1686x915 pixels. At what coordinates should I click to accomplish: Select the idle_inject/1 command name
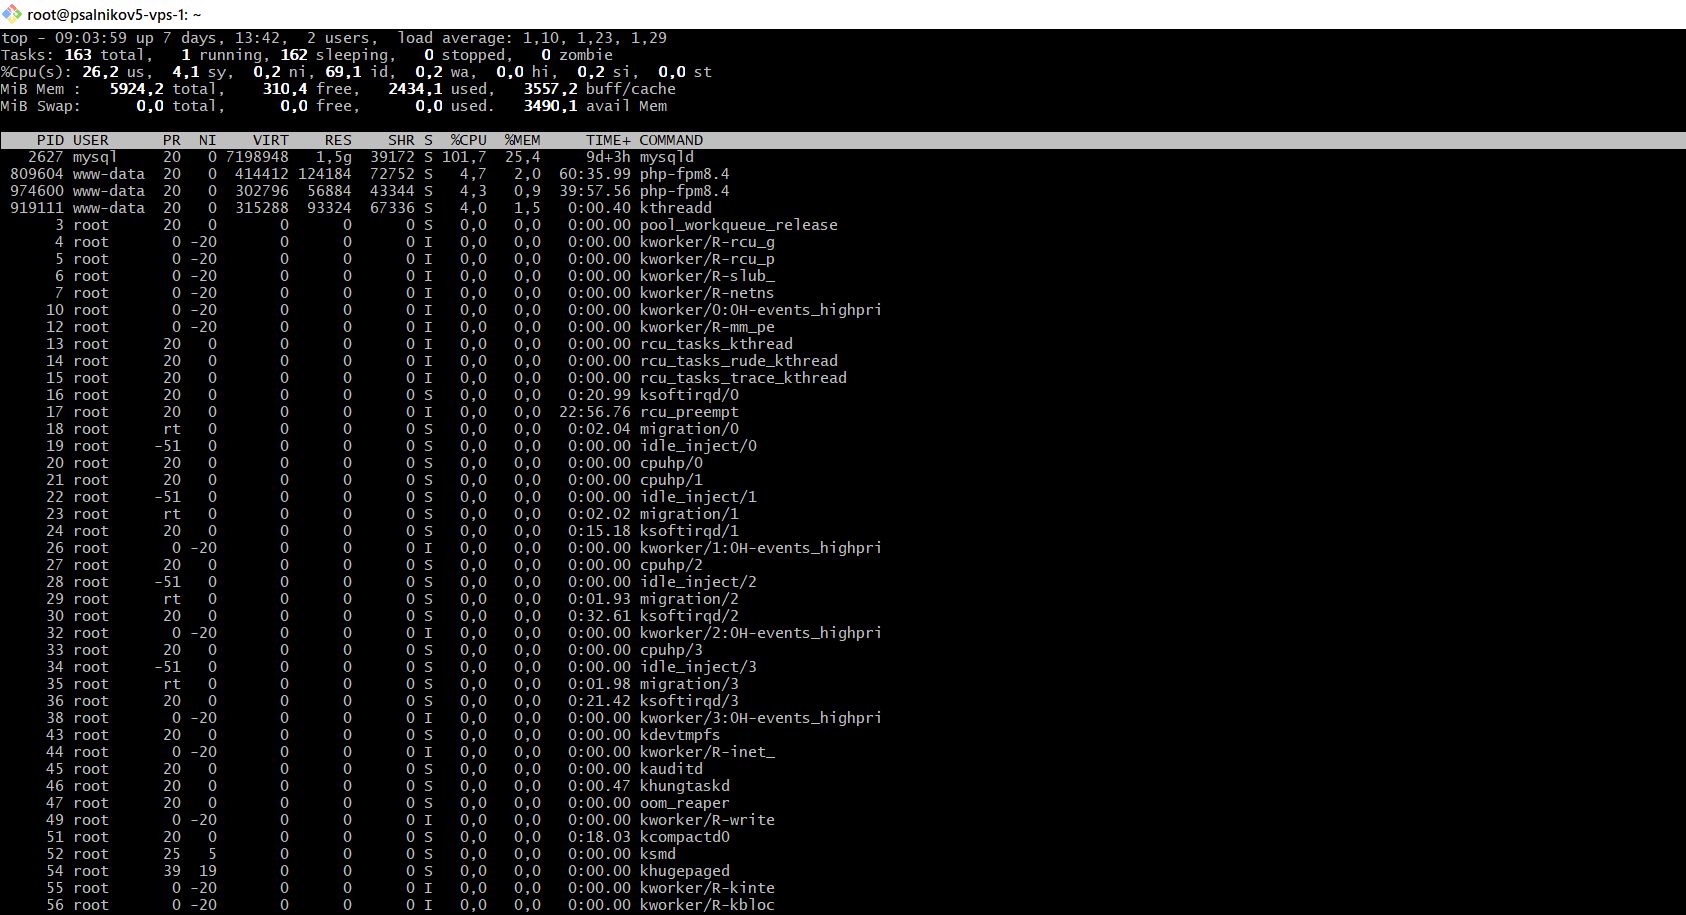(x=698, y=497)
